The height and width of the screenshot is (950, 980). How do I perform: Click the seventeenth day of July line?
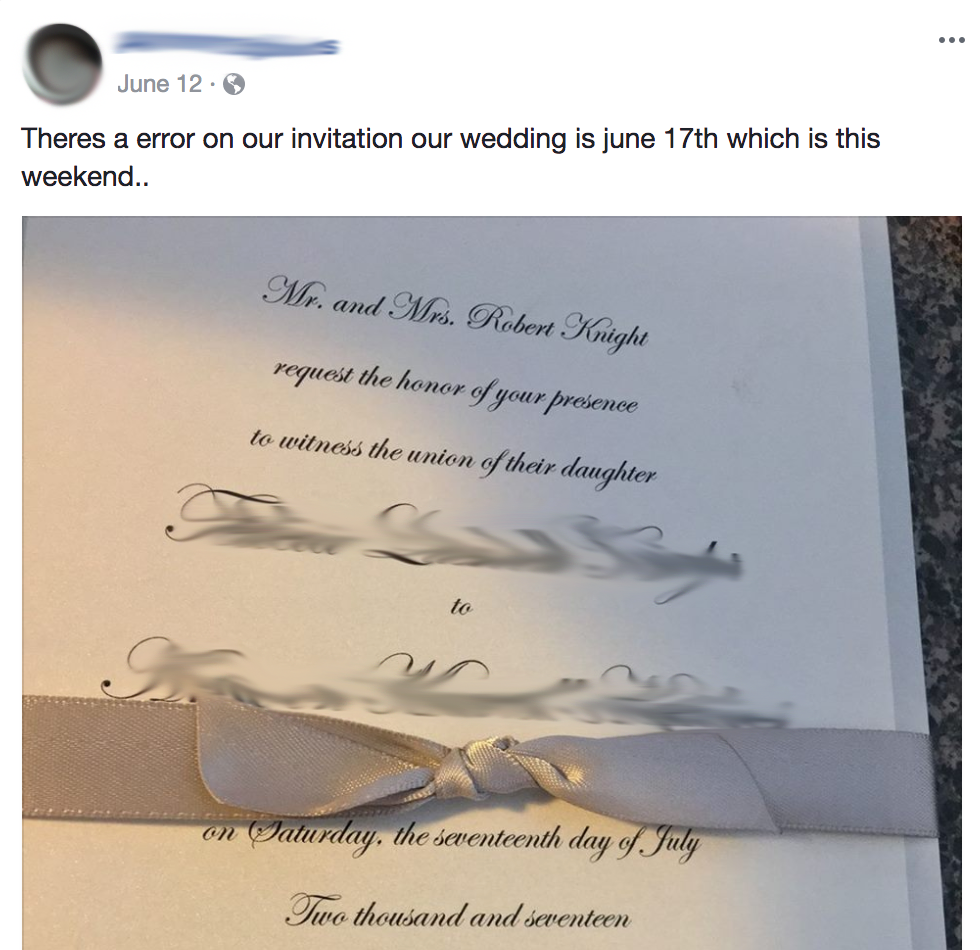[452, 839]
